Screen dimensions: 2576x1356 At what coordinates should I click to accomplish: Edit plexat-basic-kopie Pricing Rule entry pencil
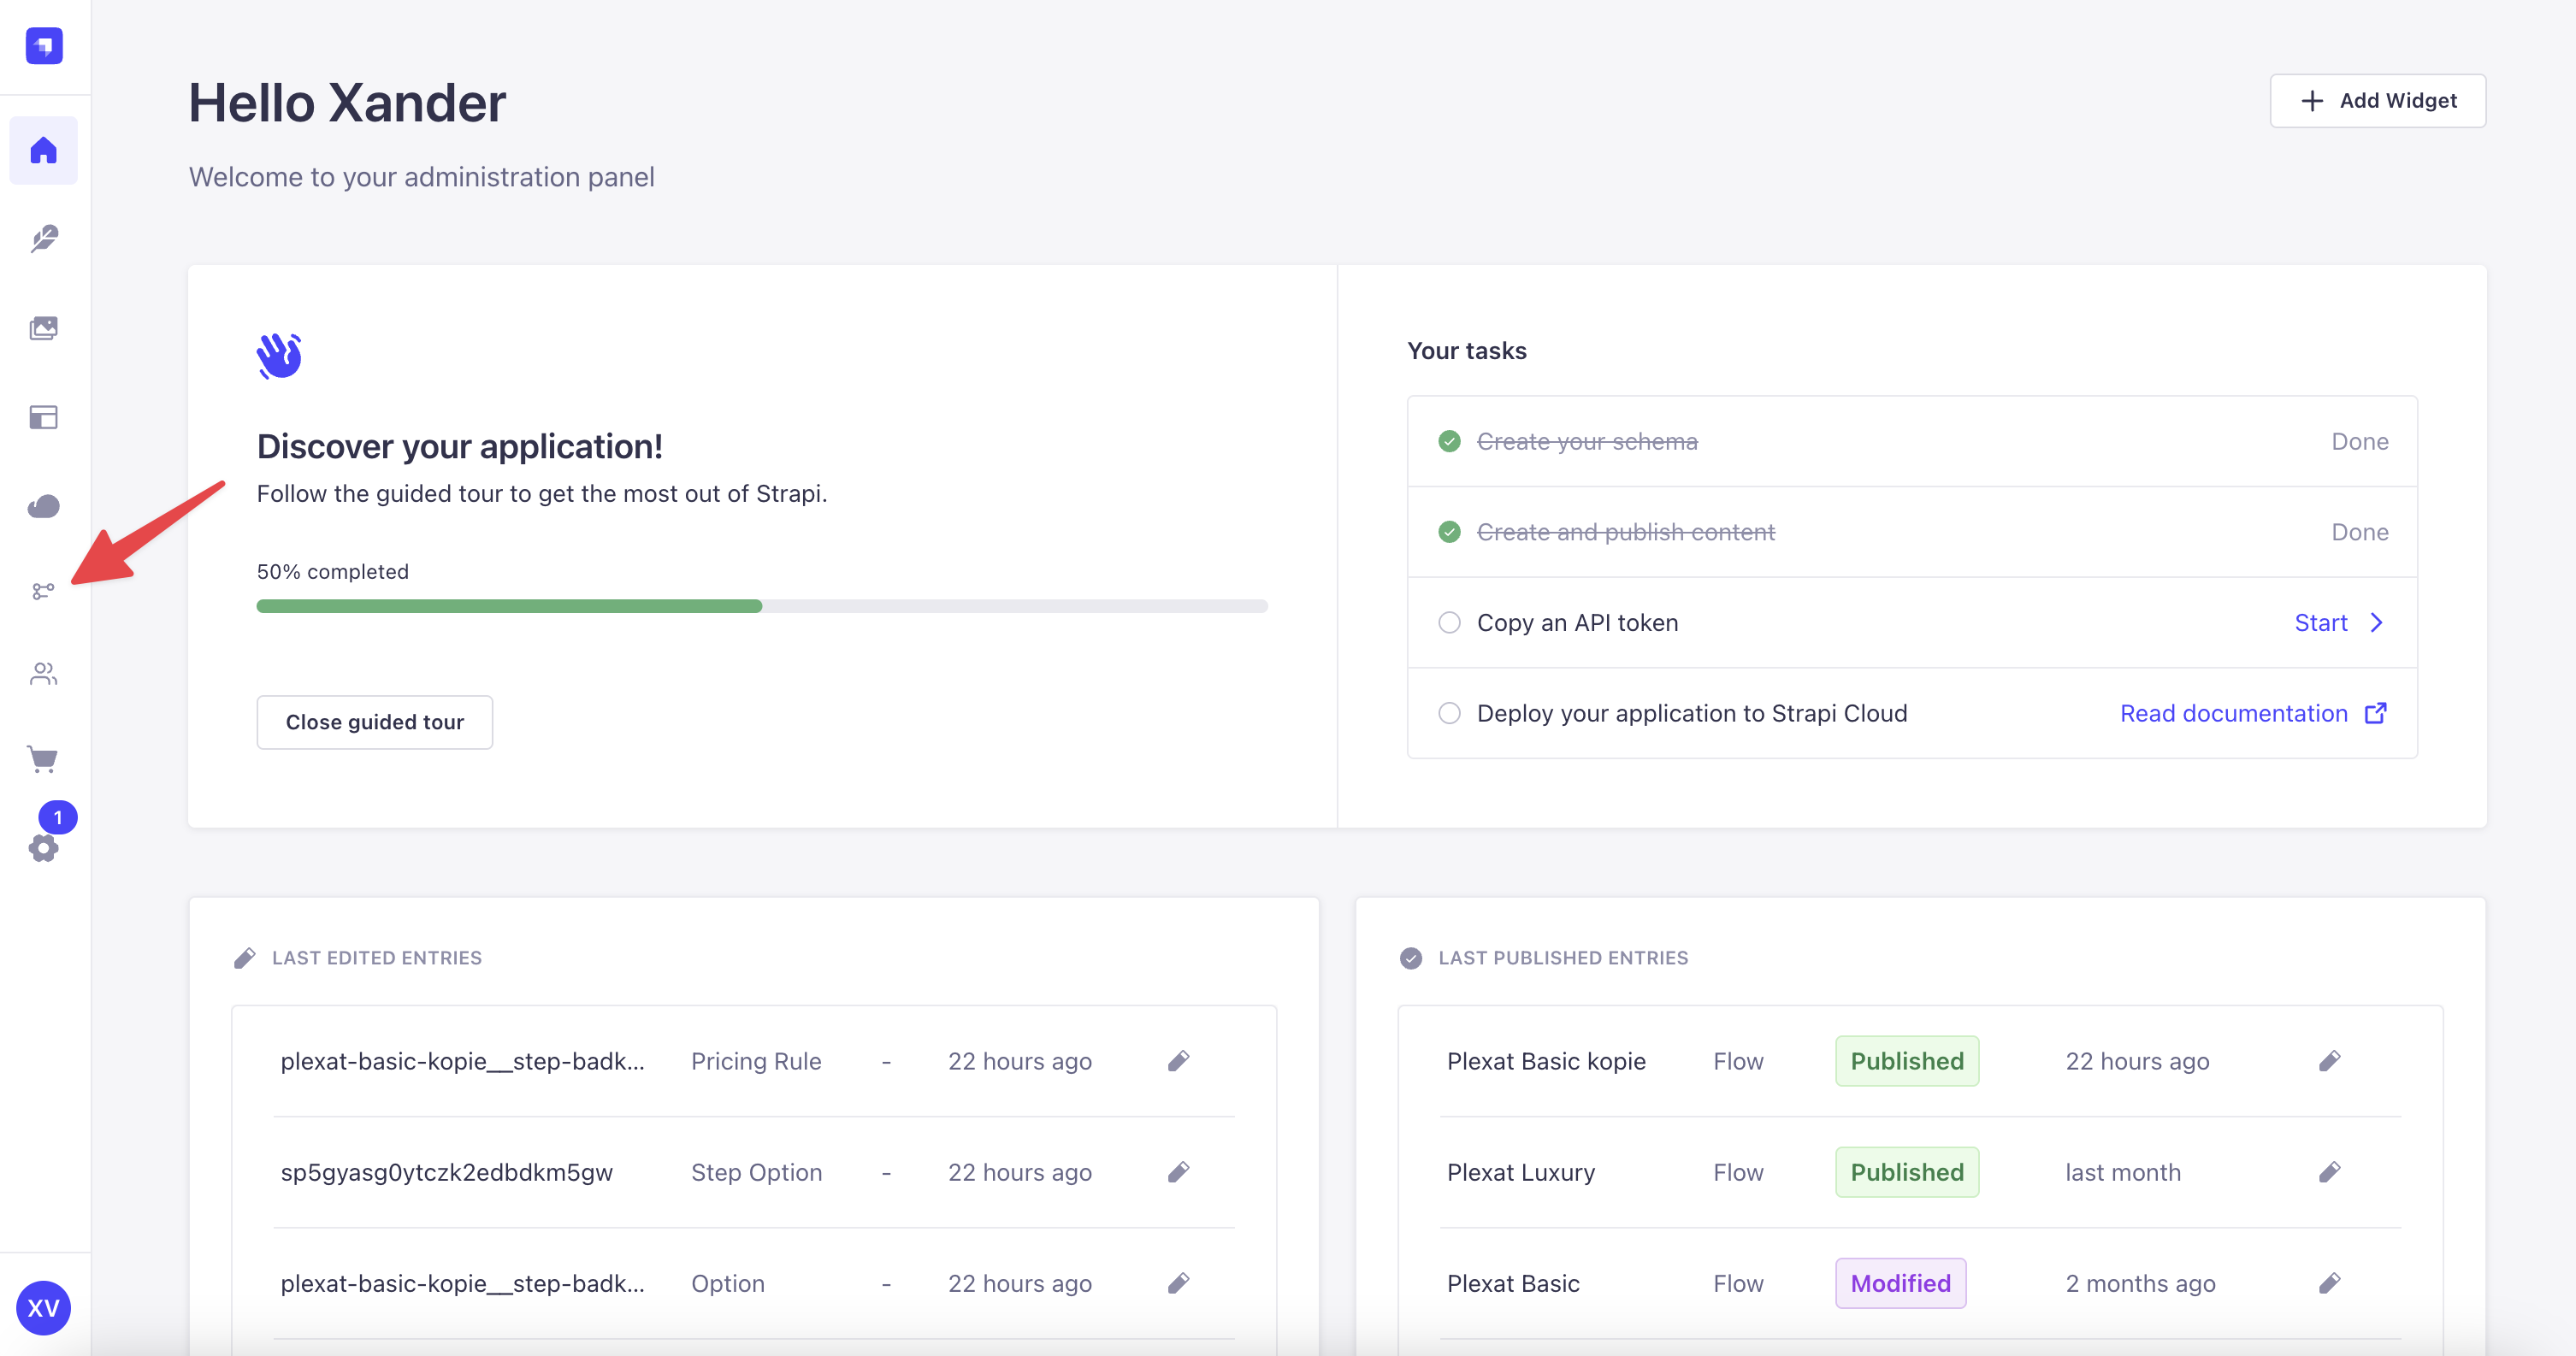click(x=1179, y=1061)
